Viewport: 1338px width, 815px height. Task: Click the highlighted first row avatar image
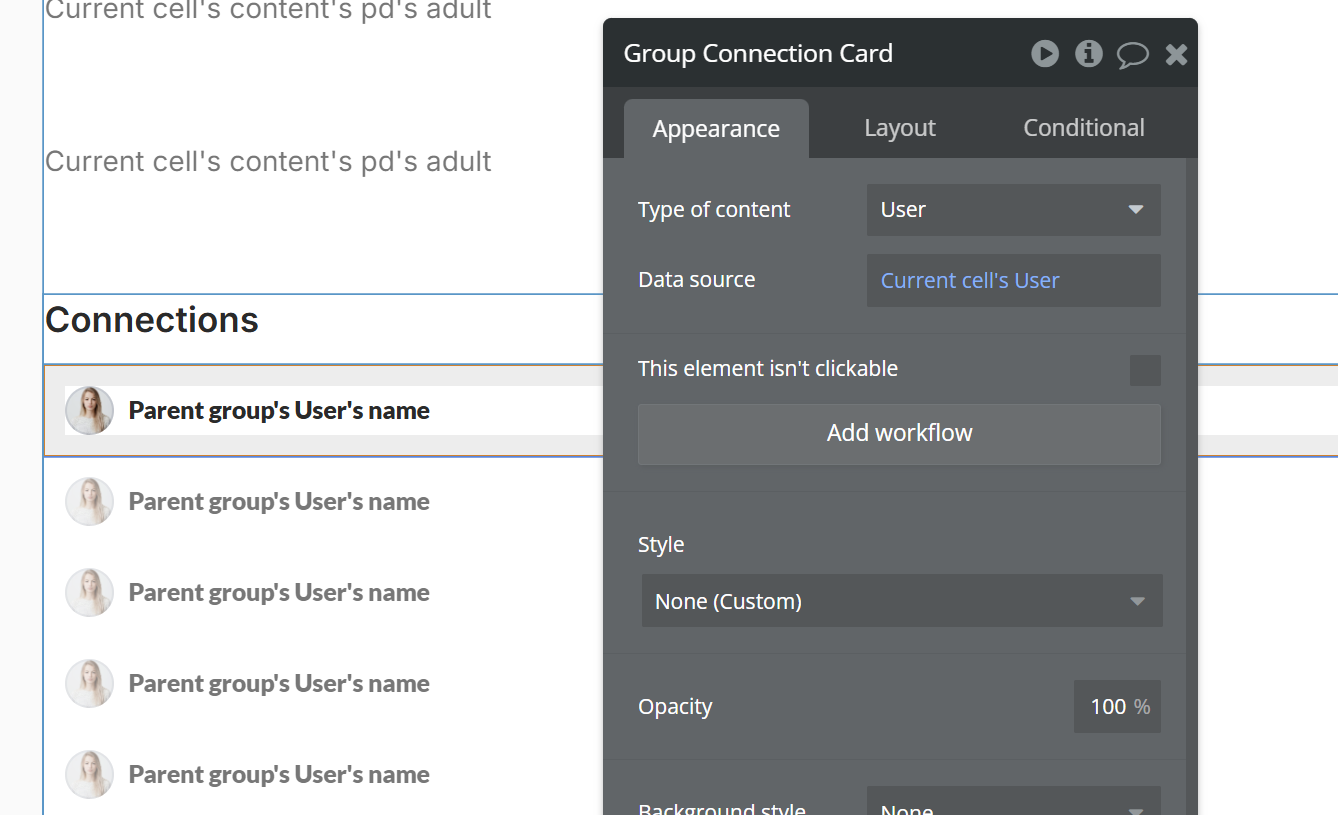(90, 411)
